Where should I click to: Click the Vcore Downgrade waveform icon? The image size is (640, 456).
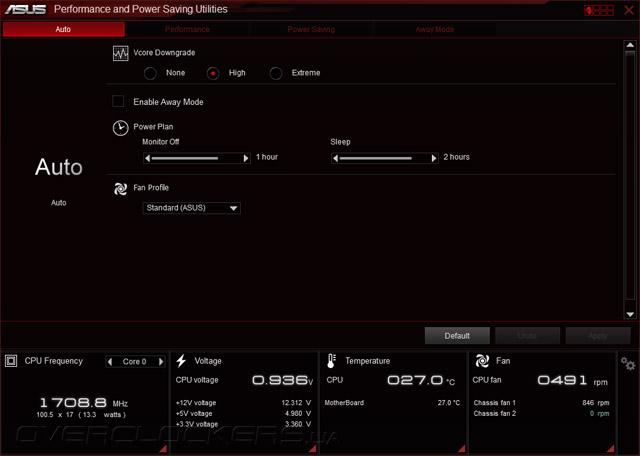[x=120, y=53]
